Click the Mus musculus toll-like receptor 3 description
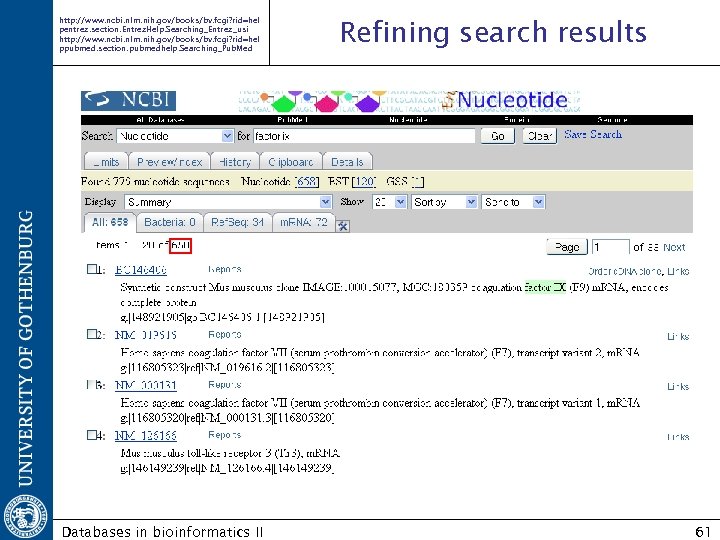The image size is (720, 540). (230, 453)
